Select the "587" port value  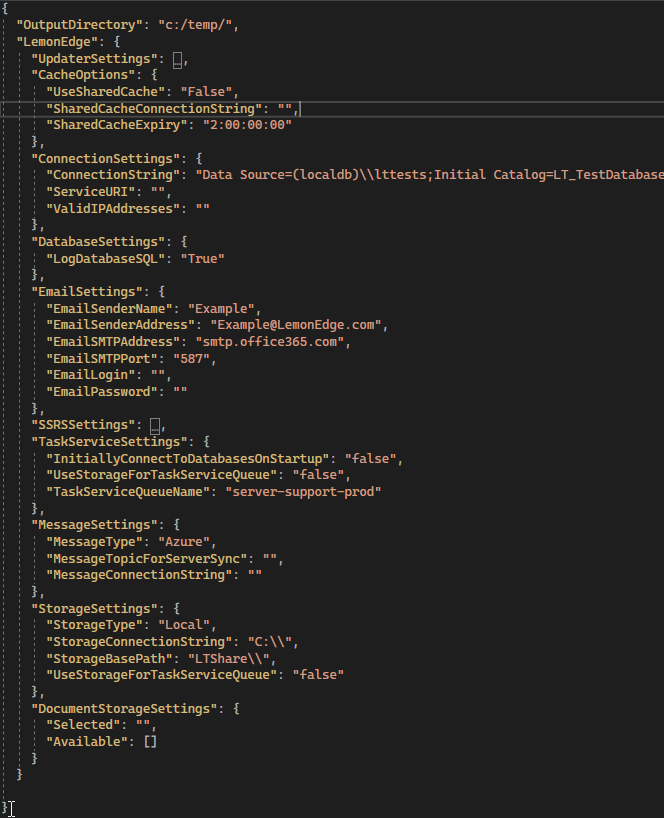click(x=191, y=359)
